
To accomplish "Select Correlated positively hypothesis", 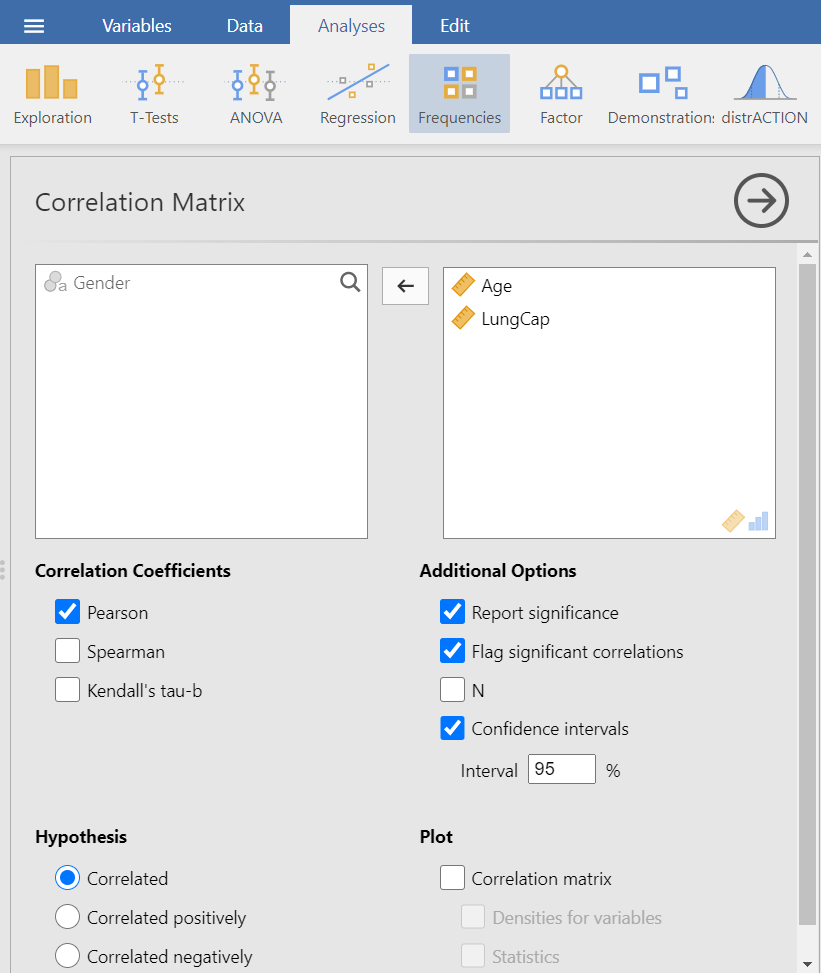I will (68, 917).
